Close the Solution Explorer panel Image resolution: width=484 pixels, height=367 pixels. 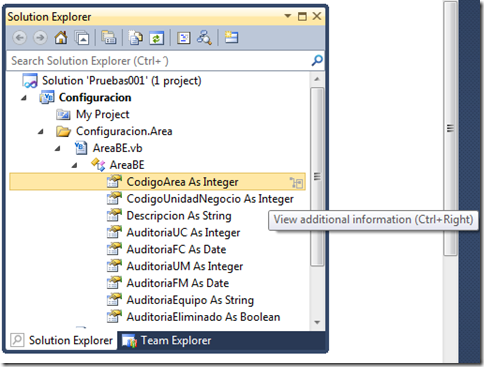point(317,16)
